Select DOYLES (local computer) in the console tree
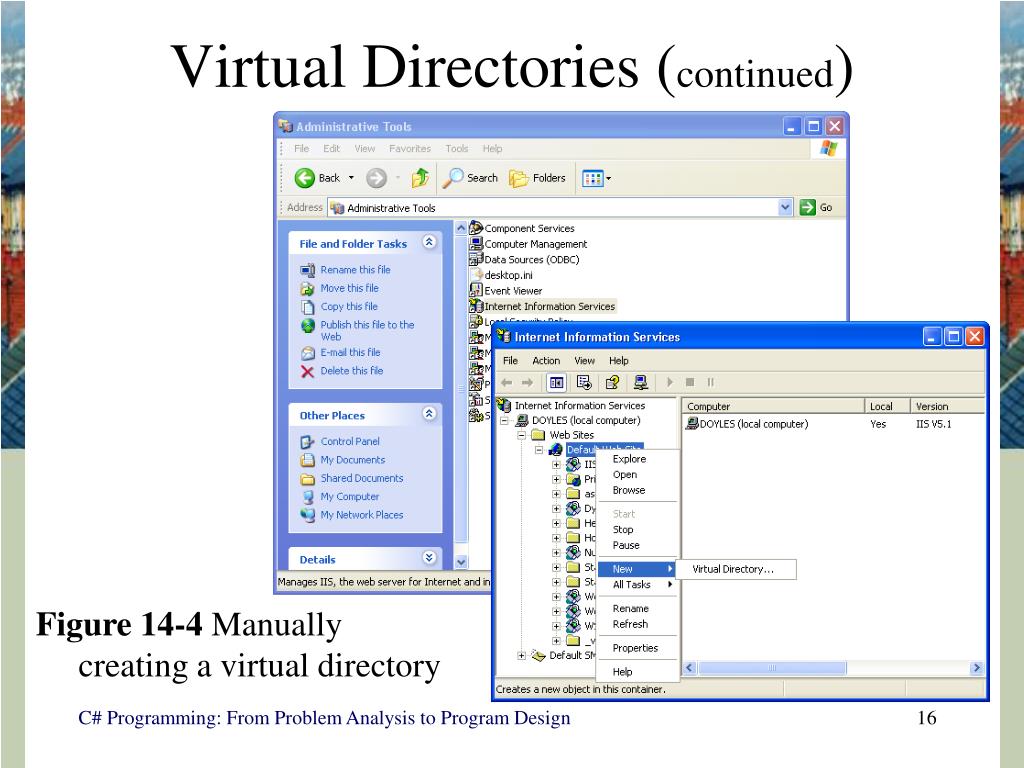Viewport: 1024px width, 768px height. [578, 421]
